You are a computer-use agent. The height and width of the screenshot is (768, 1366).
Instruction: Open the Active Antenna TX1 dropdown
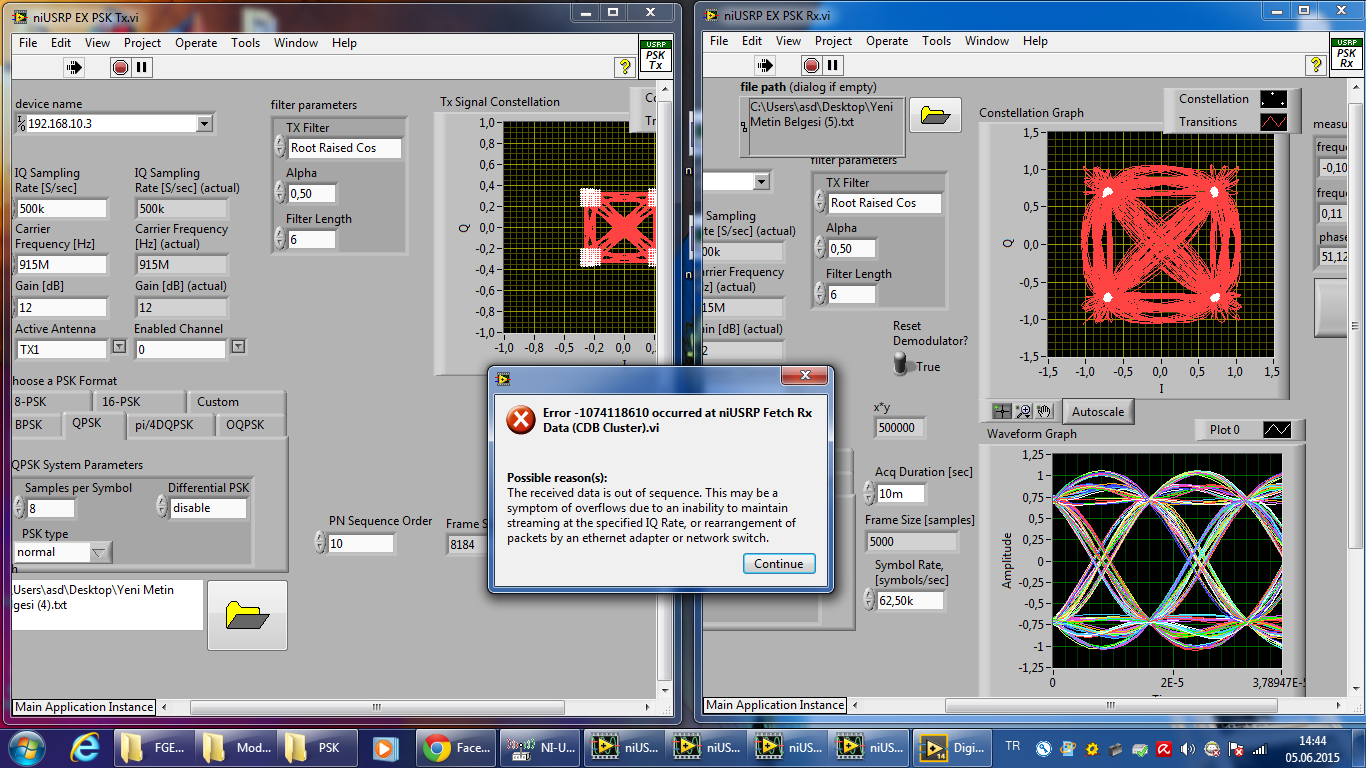118,347
